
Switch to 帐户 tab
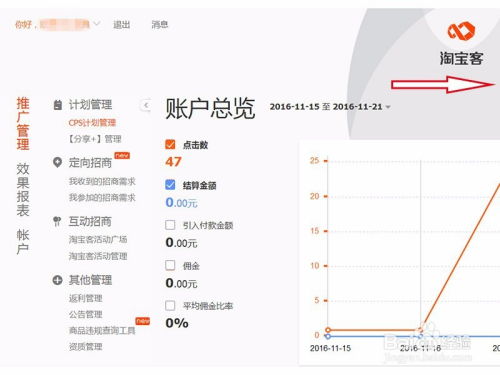click(23, 242)
